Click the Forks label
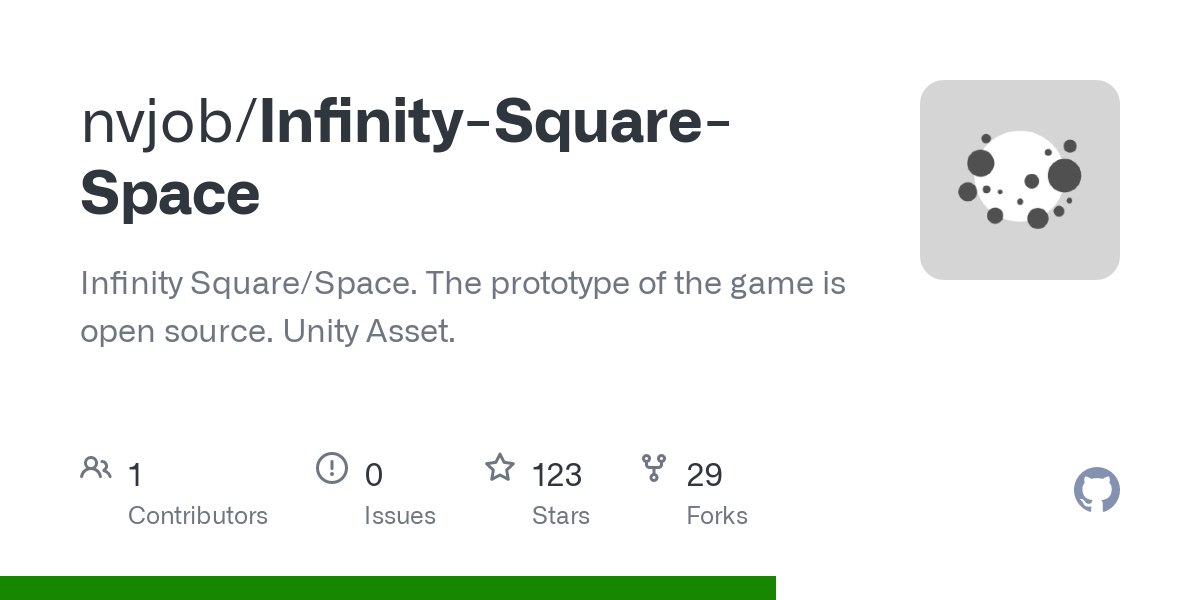 pyautogui.click(x=717, y=516)
